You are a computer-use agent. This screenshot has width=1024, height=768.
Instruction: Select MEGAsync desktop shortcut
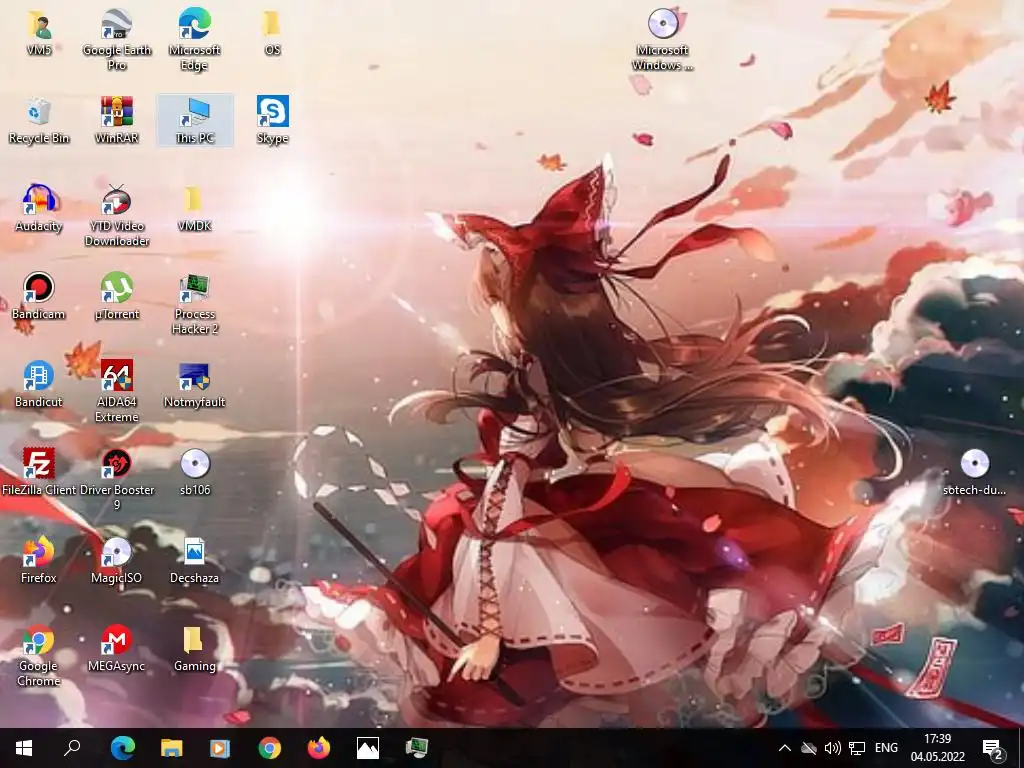click(x=117, y=649)
